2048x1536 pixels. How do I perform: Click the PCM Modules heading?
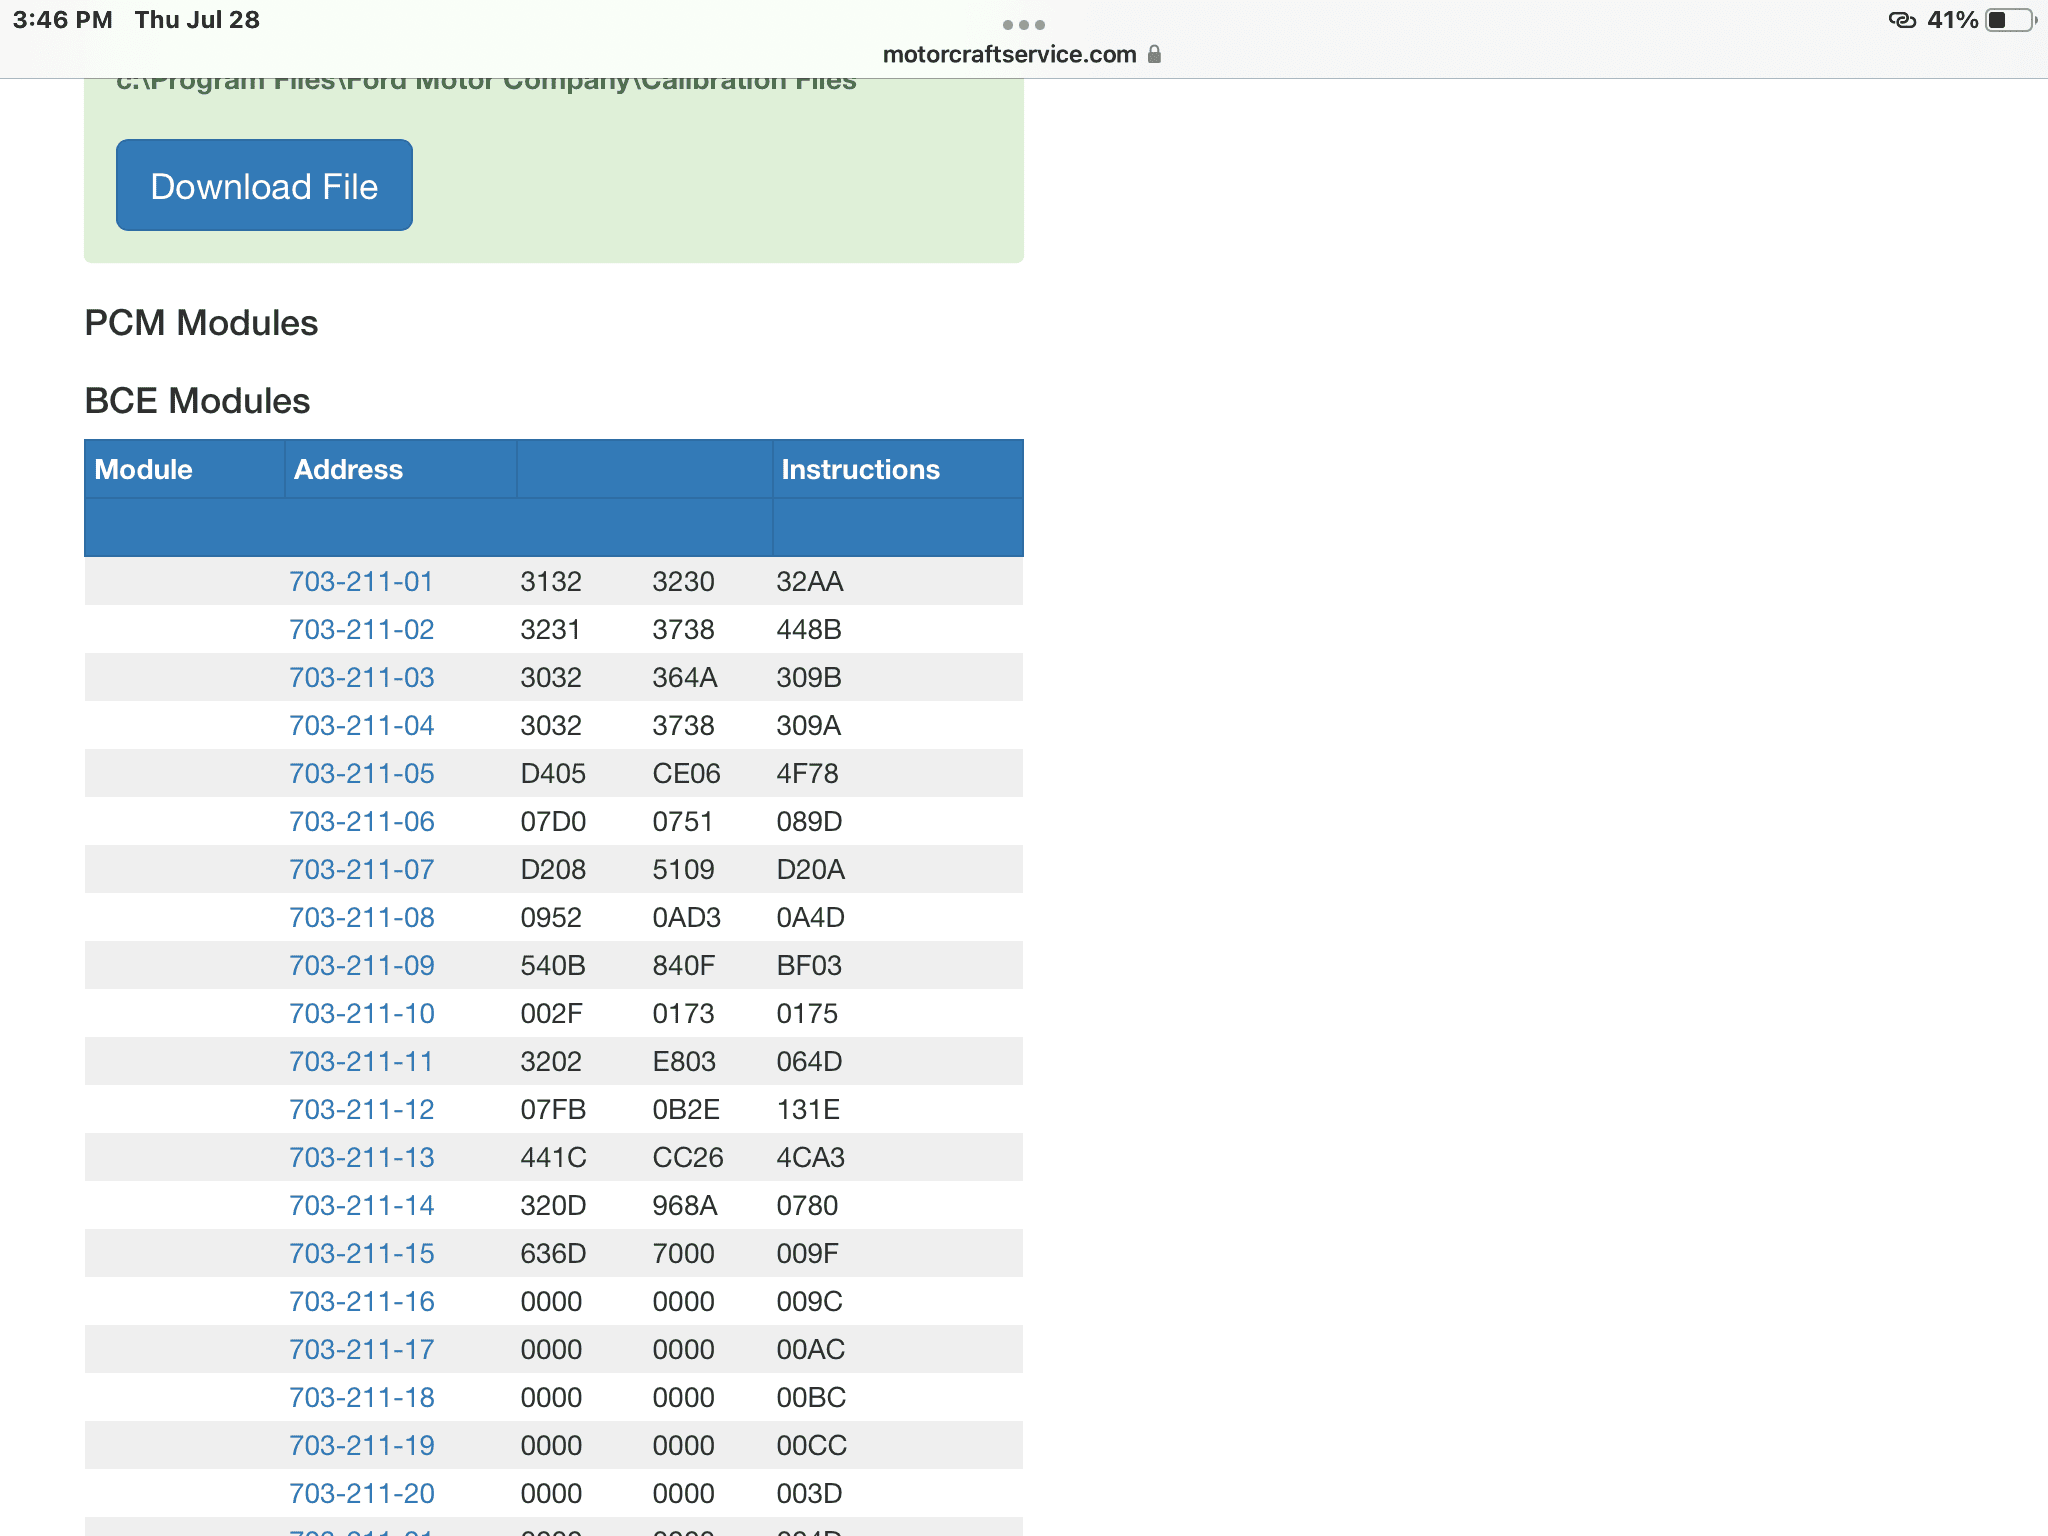tap(201, 323)
